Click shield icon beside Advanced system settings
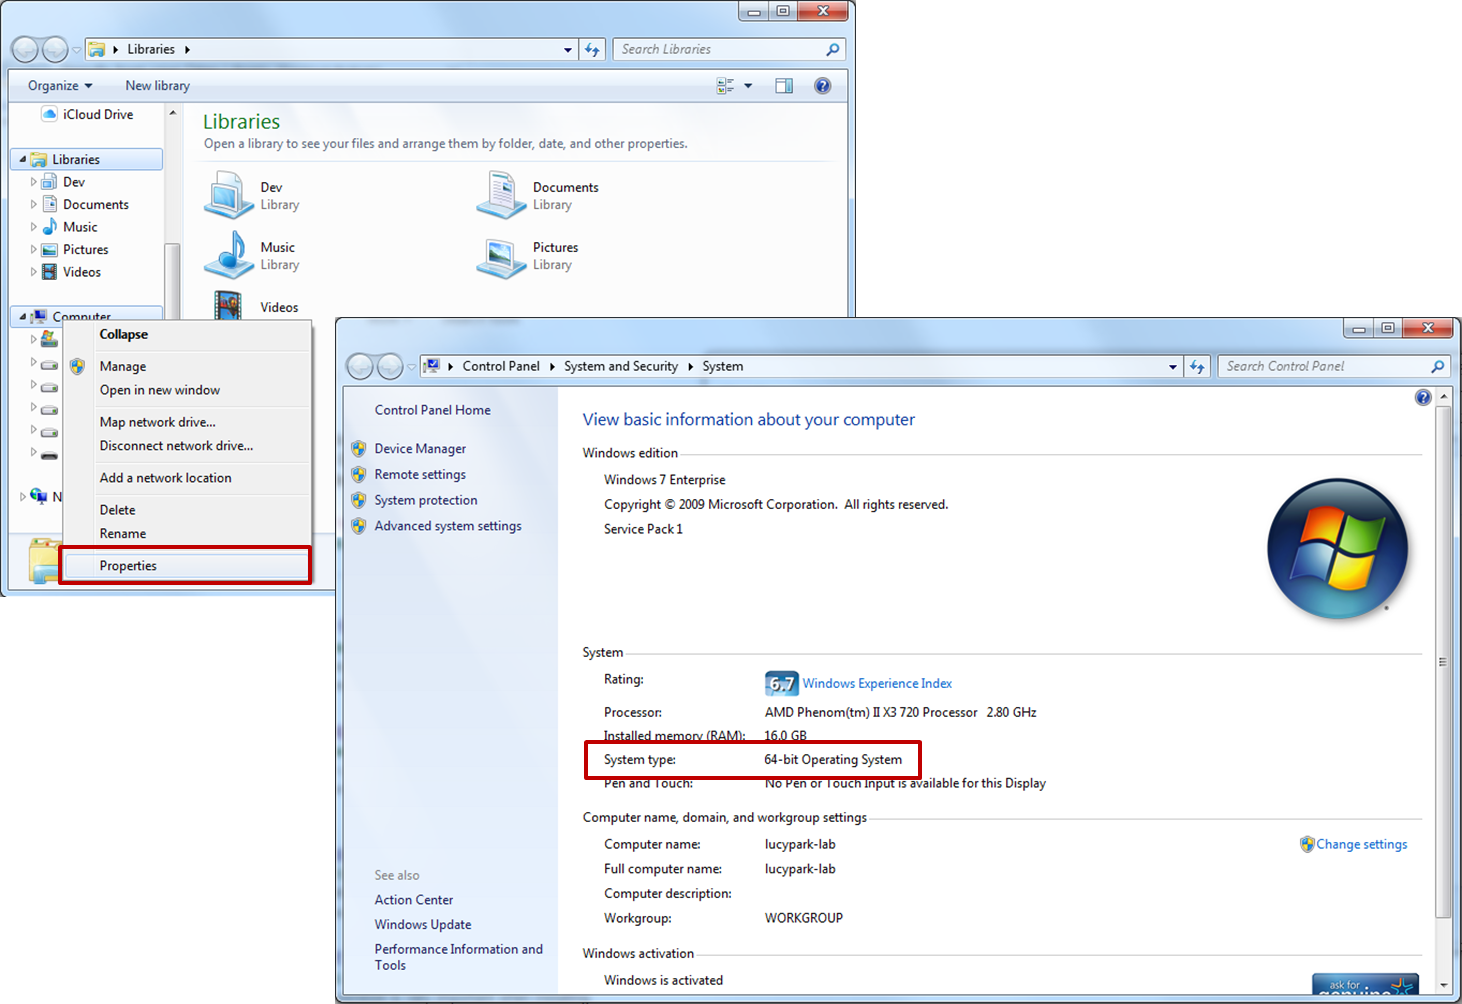 pyautogui.click(x=359, y=526)
